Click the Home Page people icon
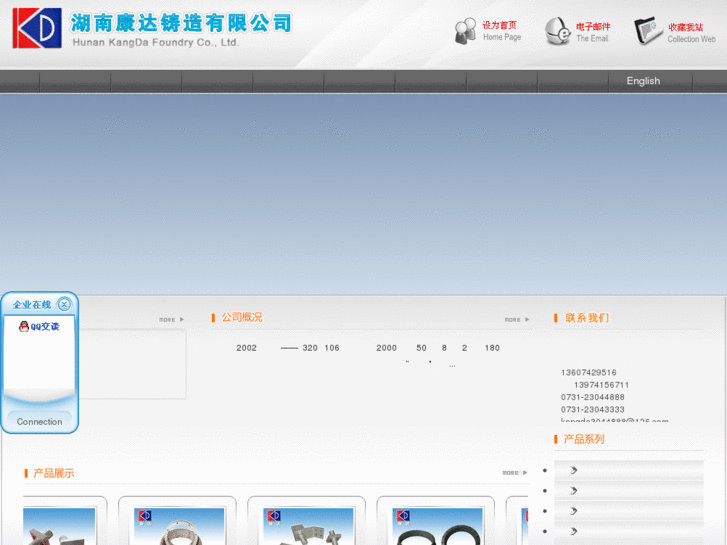727x545 pixels. tap(465, 31)
